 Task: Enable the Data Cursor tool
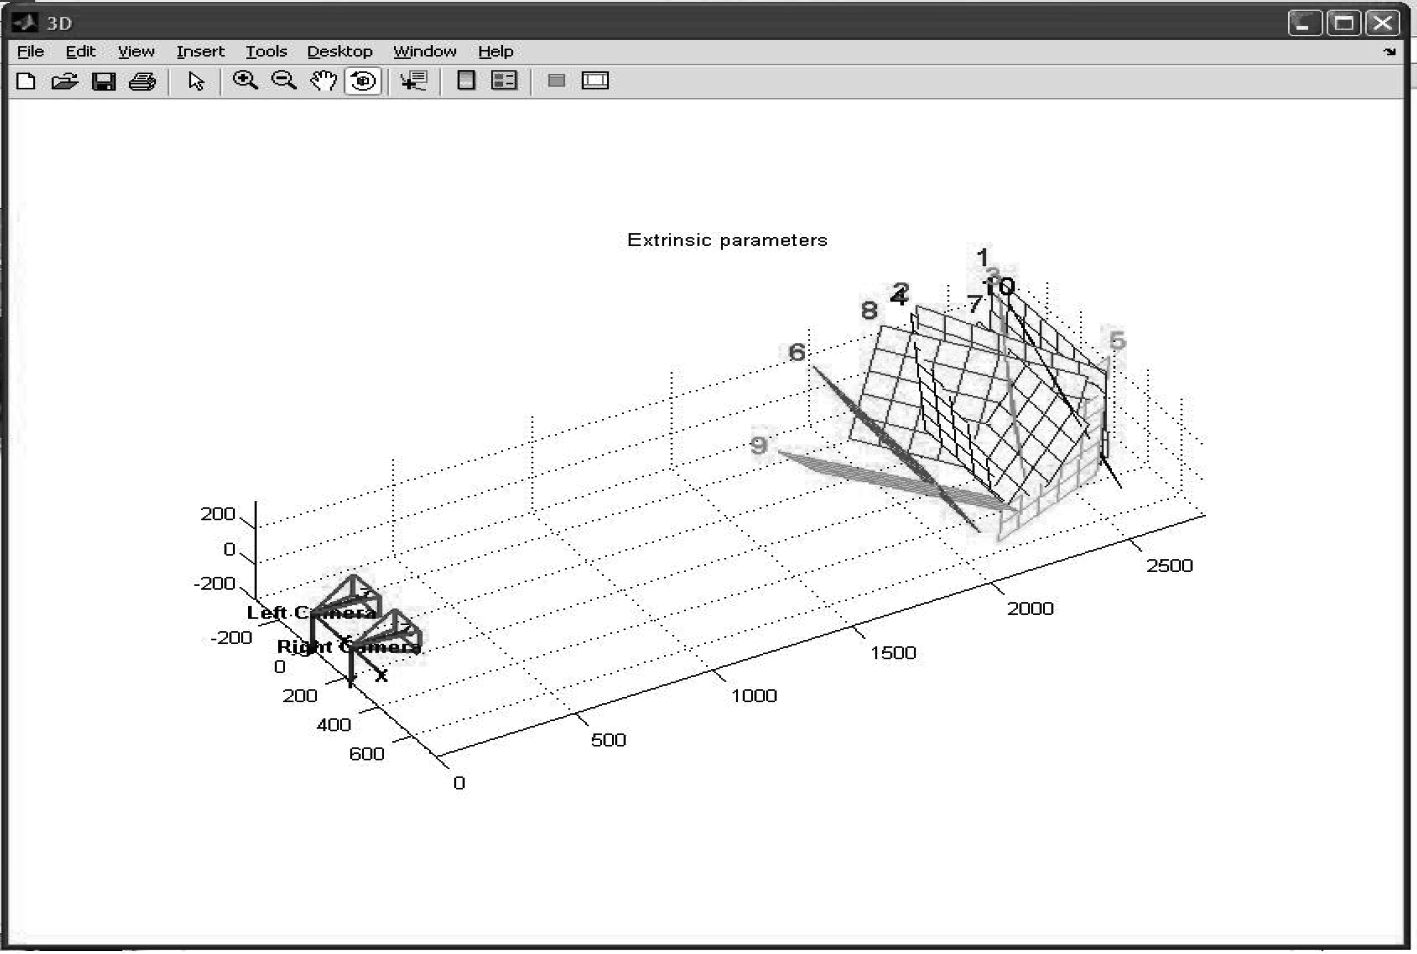click(x=413, y=81)
